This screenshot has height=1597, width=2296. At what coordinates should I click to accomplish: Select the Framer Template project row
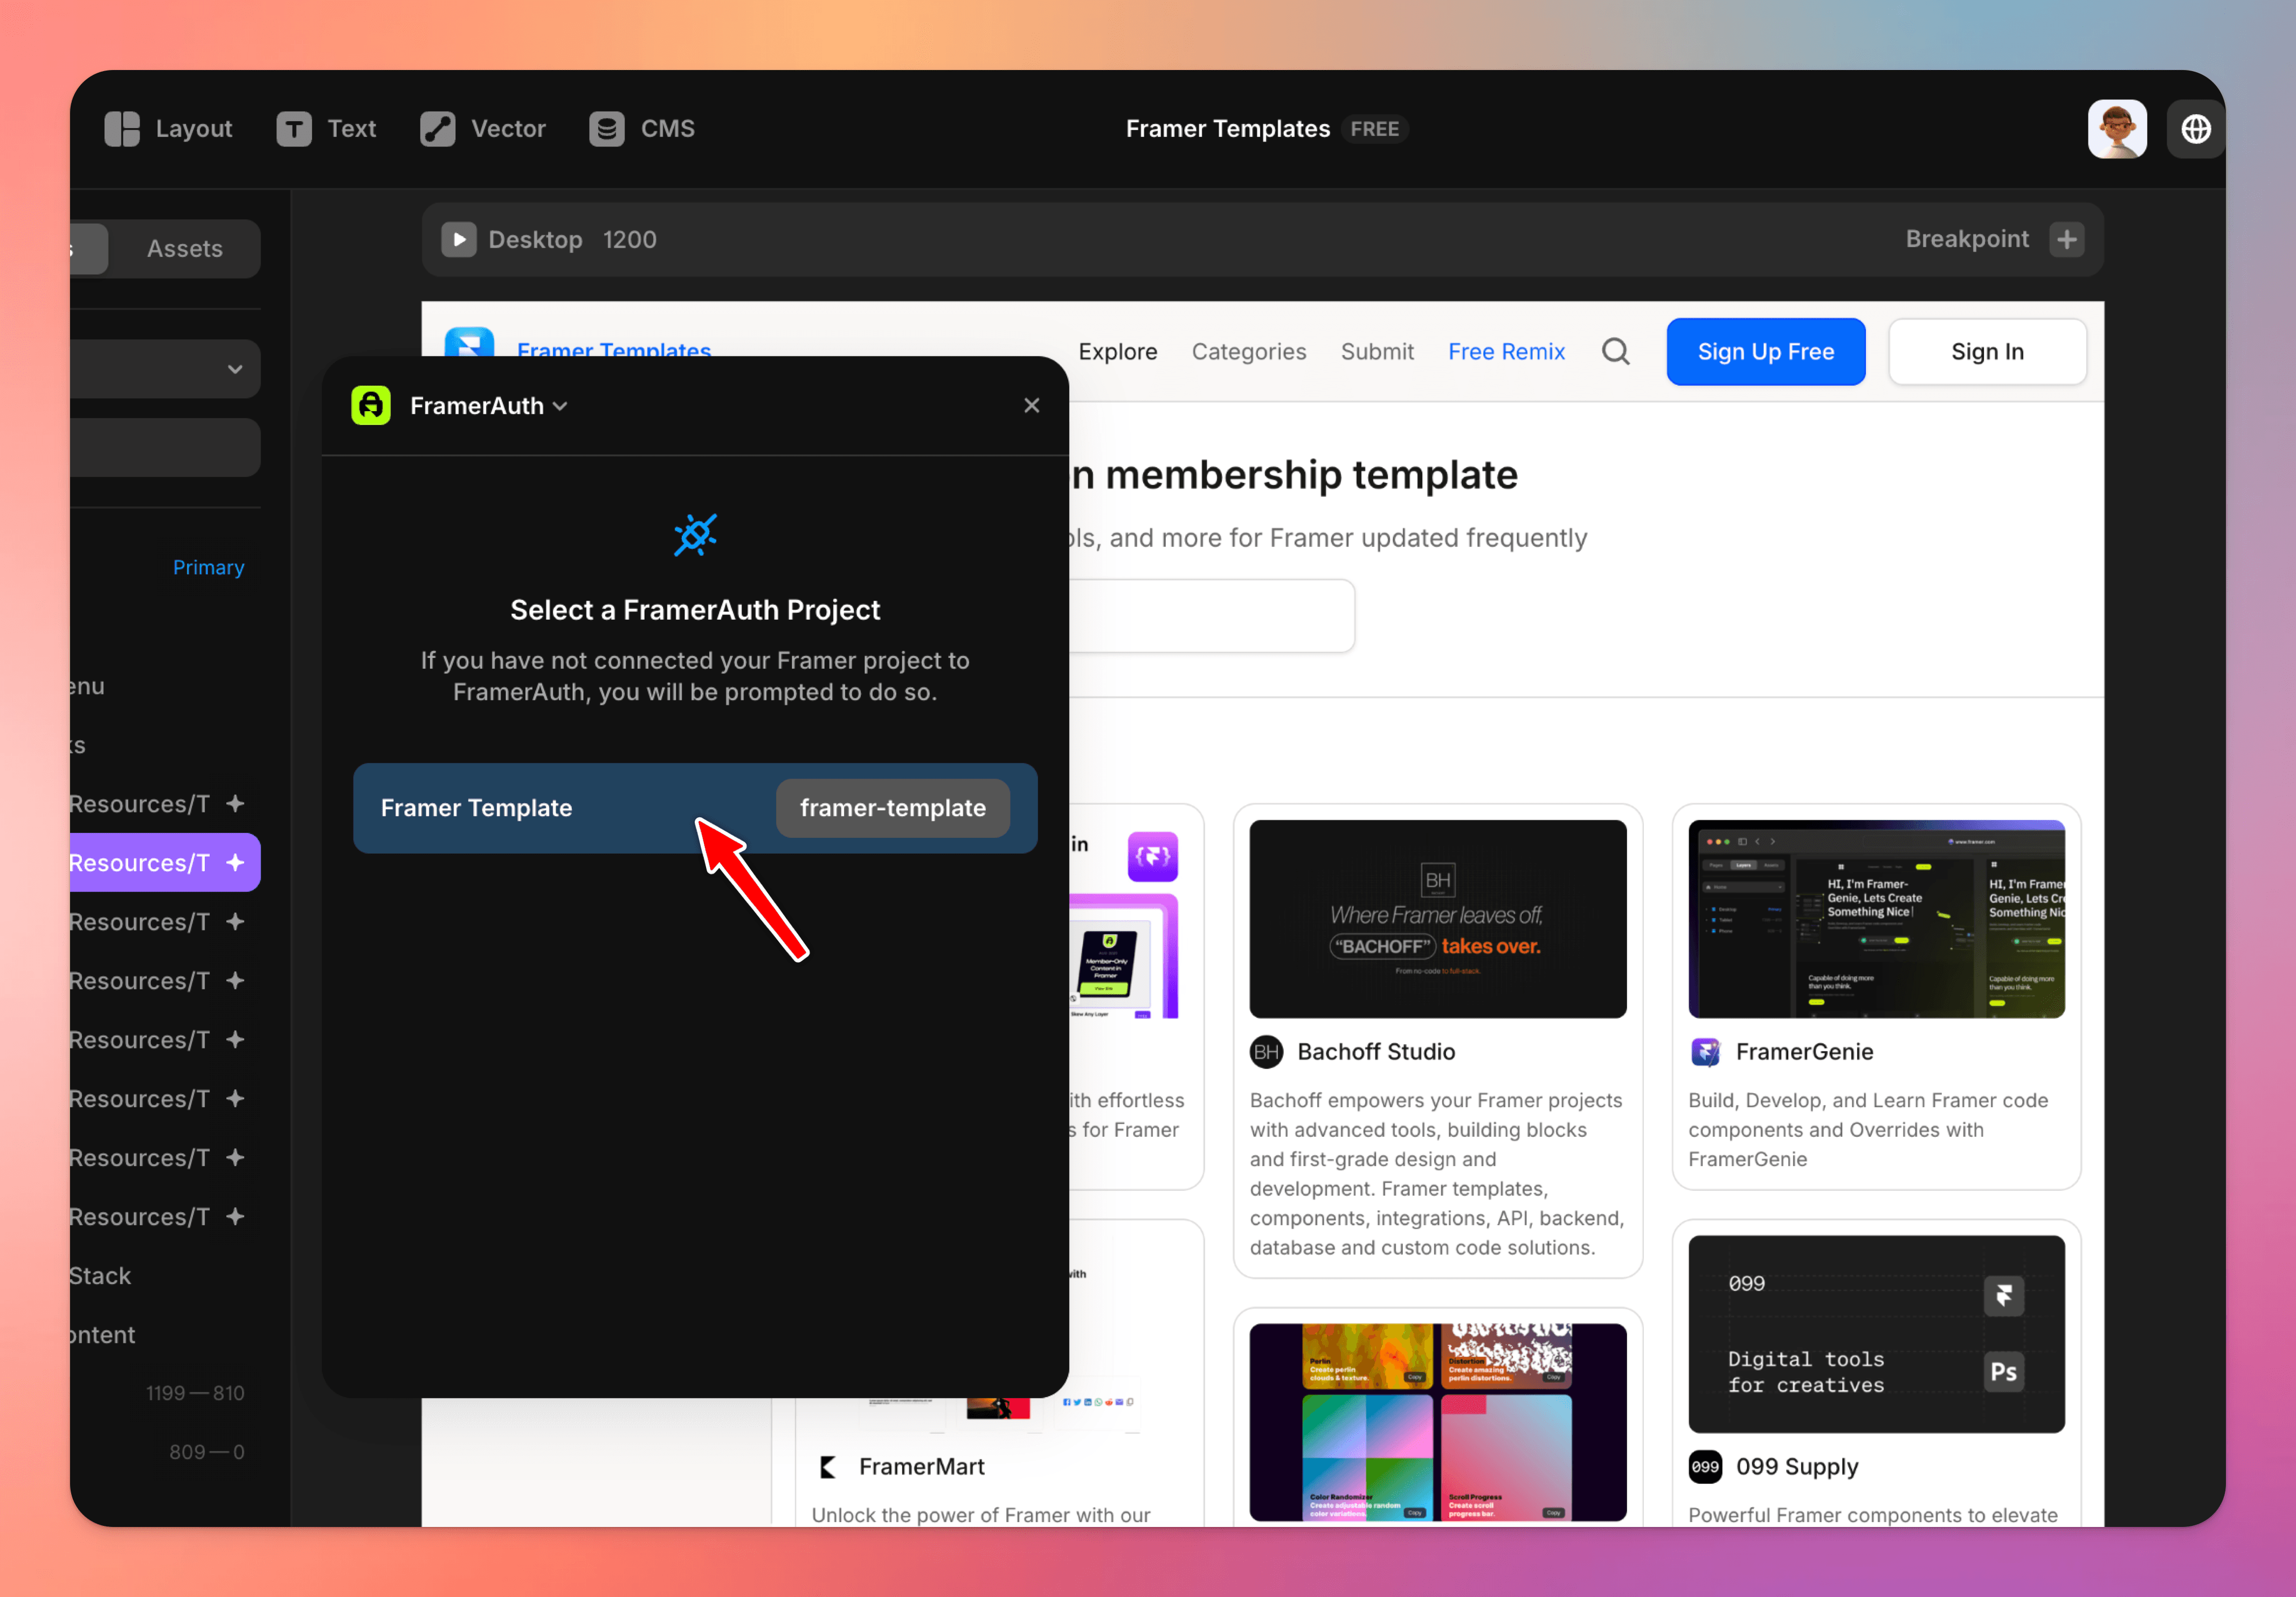[x=695, y=808]
